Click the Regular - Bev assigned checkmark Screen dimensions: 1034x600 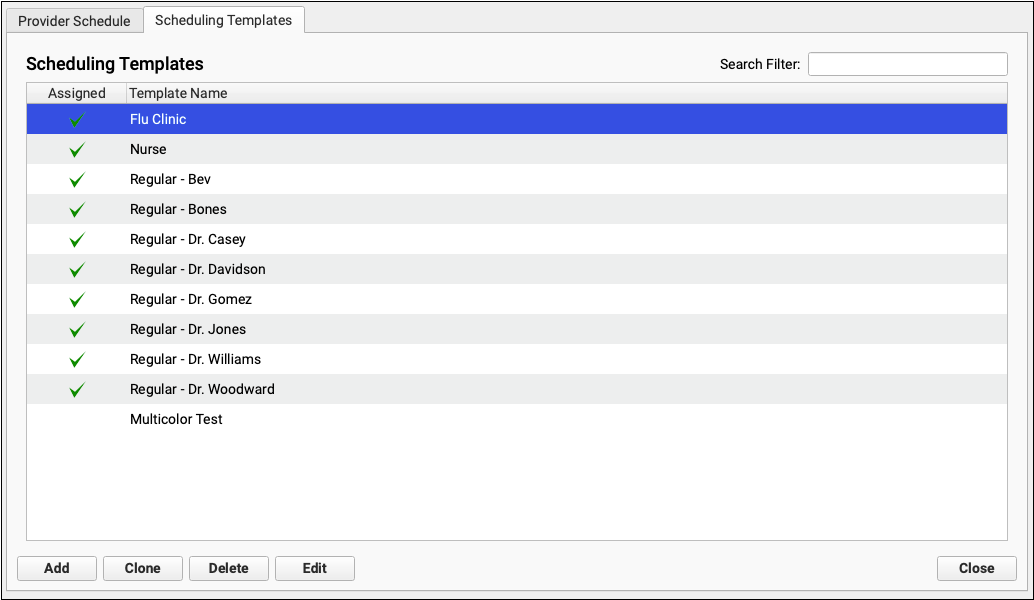click(77, 180)
